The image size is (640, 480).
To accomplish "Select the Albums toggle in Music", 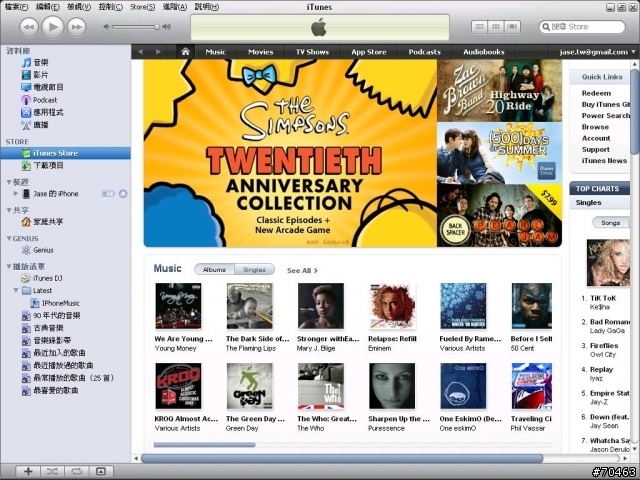I will [x=214, y=269].
